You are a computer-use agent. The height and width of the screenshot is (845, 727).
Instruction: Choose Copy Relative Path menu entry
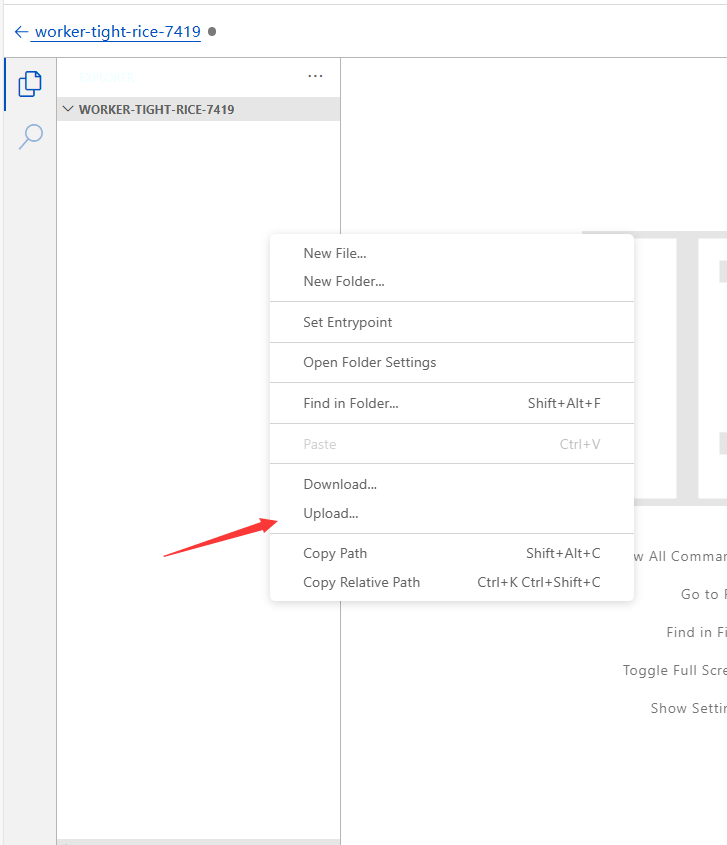(362, 583)
